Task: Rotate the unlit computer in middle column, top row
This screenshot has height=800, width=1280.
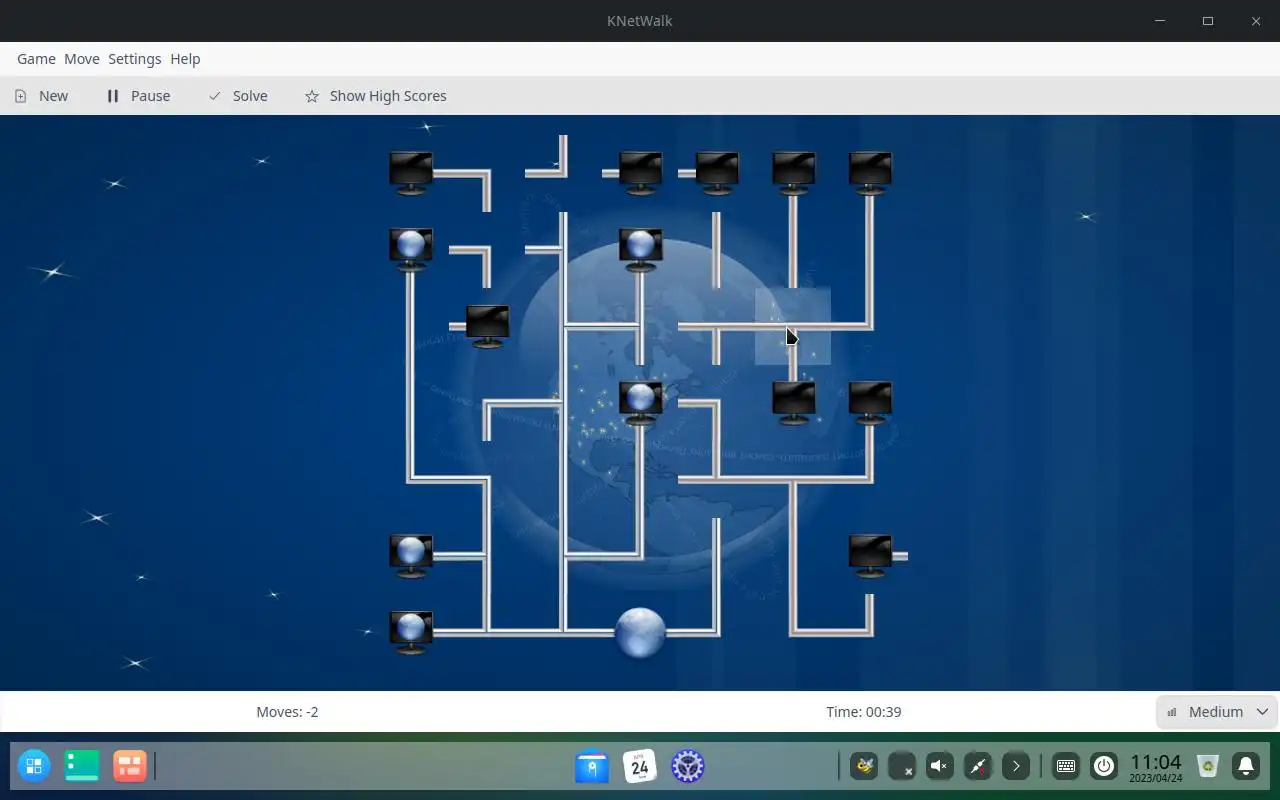Action: [640, 173]
